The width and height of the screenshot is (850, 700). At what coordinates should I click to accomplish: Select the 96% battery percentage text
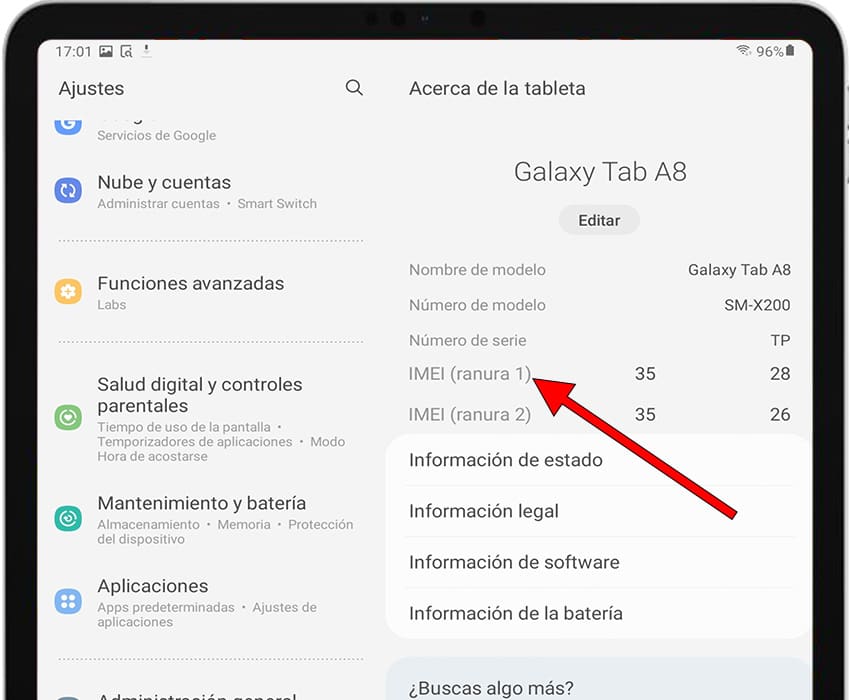(770, 52)
